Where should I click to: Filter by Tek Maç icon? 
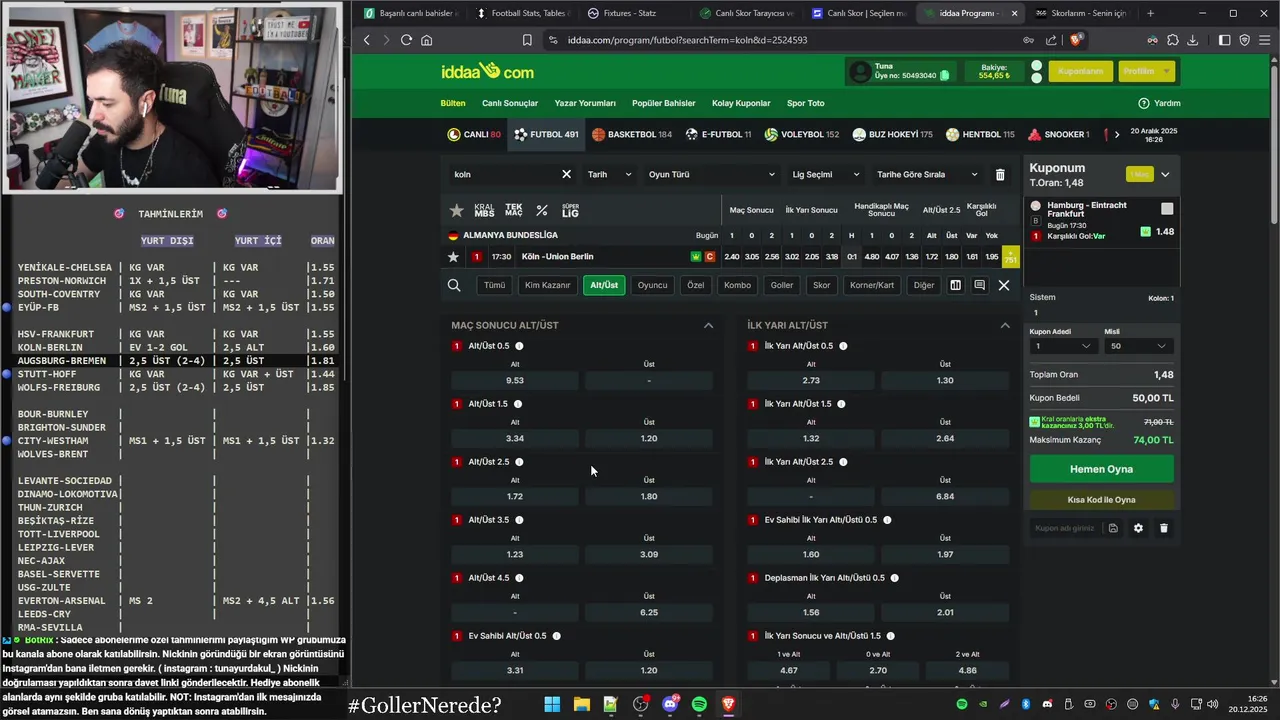(514, 211)
